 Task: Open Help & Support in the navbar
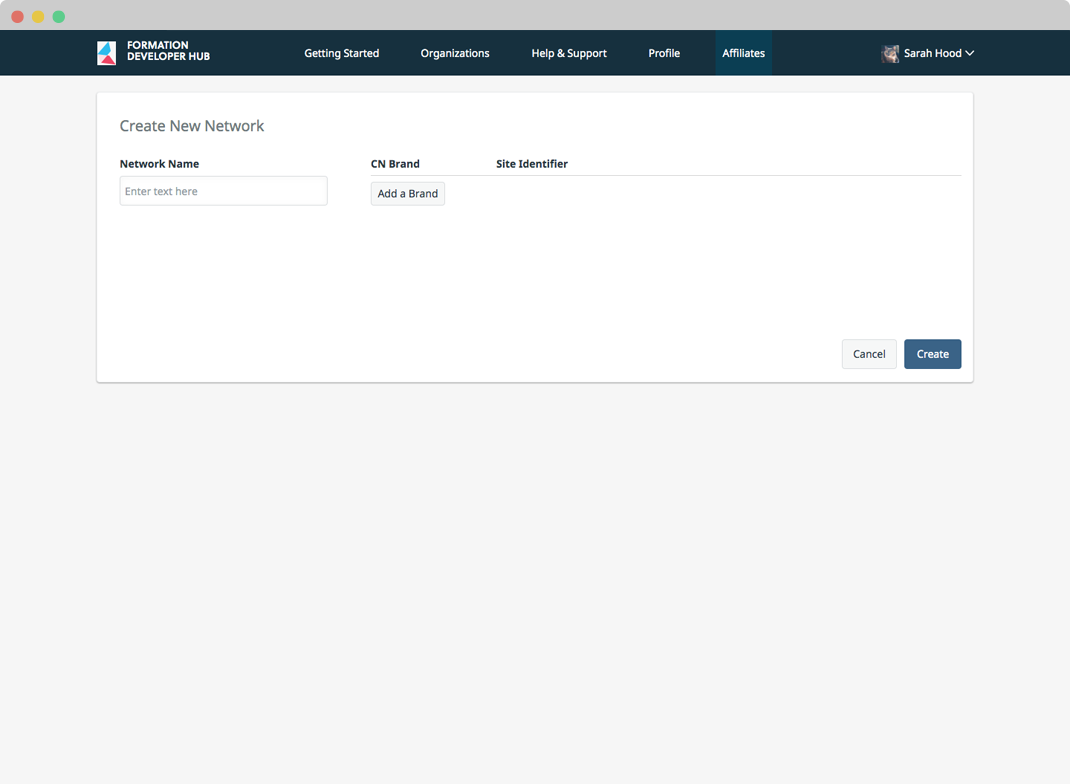[x=569, y=53]
